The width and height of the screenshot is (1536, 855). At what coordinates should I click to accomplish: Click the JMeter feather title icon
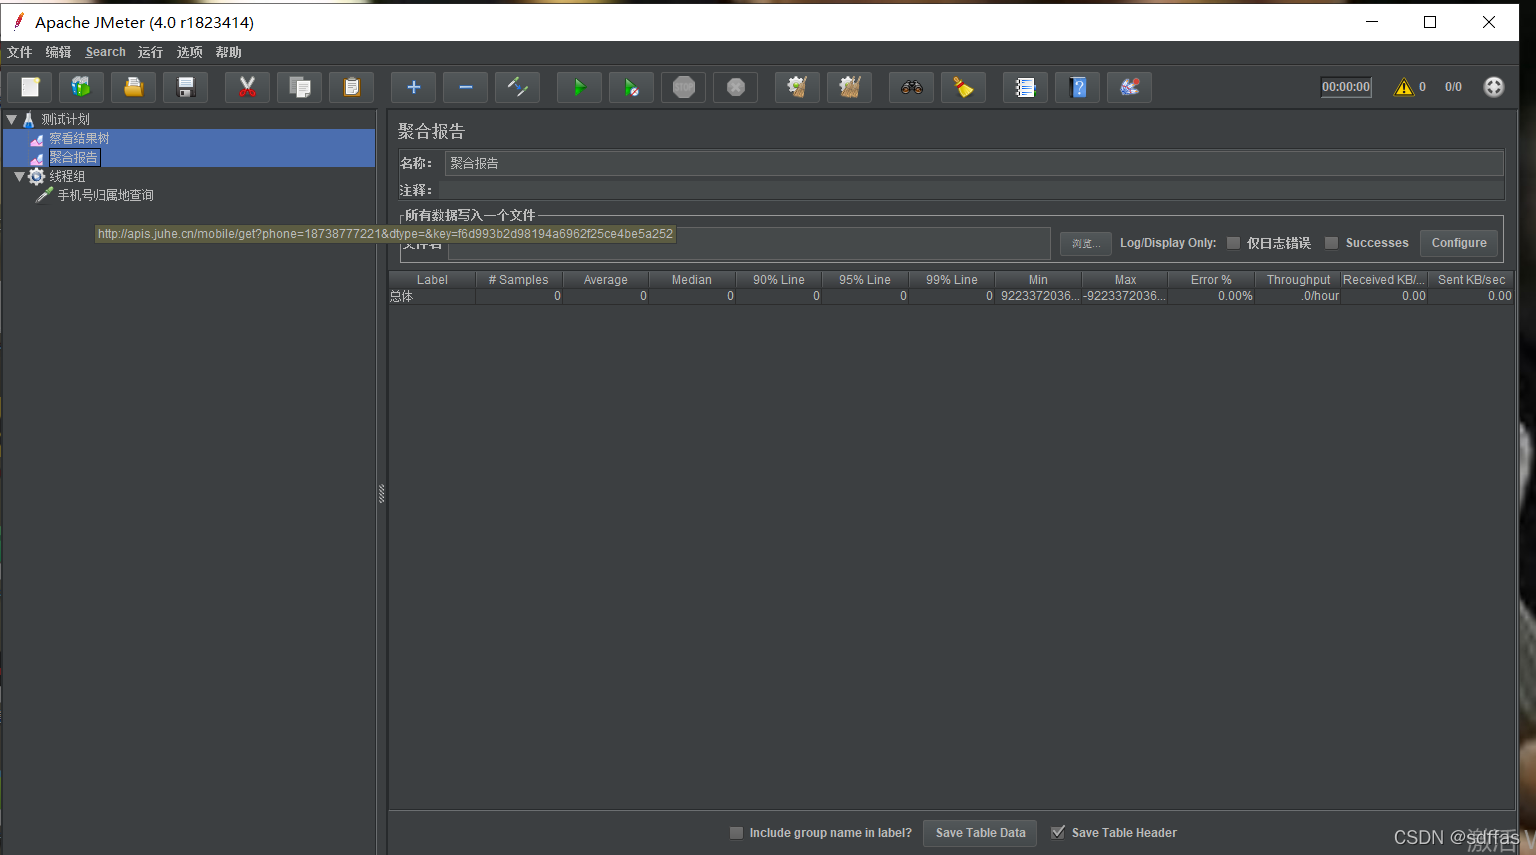pos(18,21)
